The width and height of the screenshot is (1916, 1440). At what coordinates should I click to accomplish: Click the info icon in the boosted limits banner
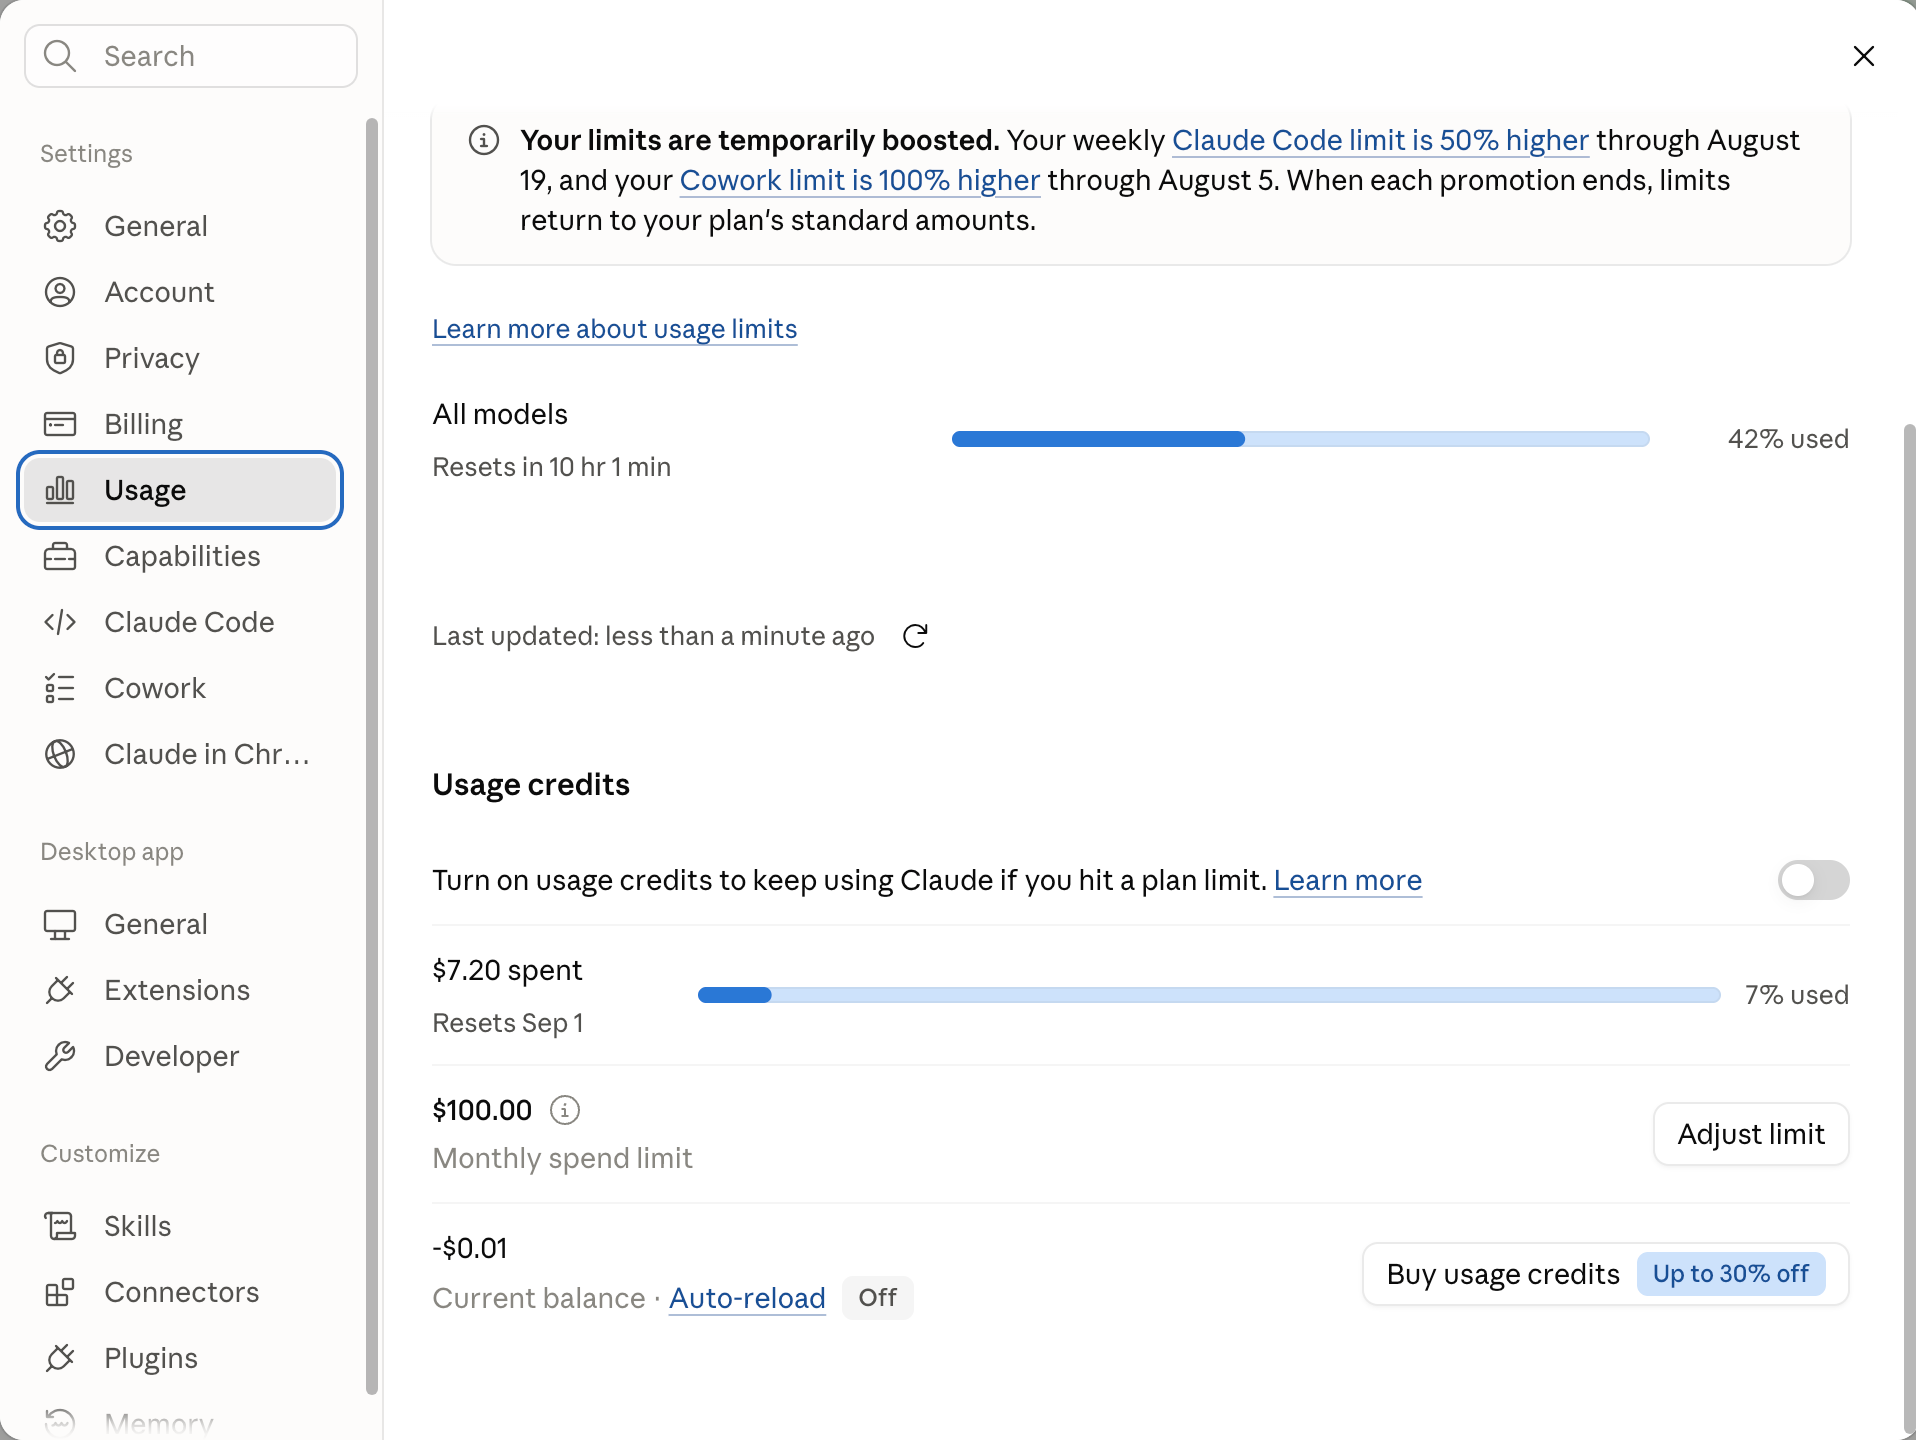pyautogui.click(x=484, y=140)
